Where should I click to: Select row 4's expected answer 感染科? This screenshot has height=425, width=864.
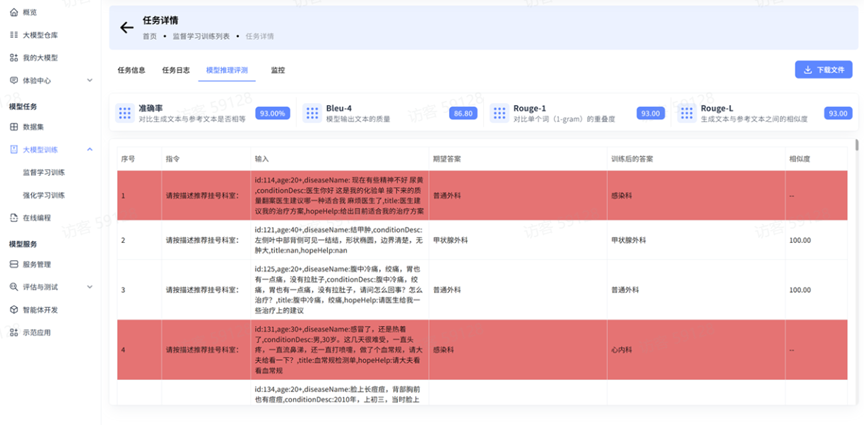tap(444, 350)
